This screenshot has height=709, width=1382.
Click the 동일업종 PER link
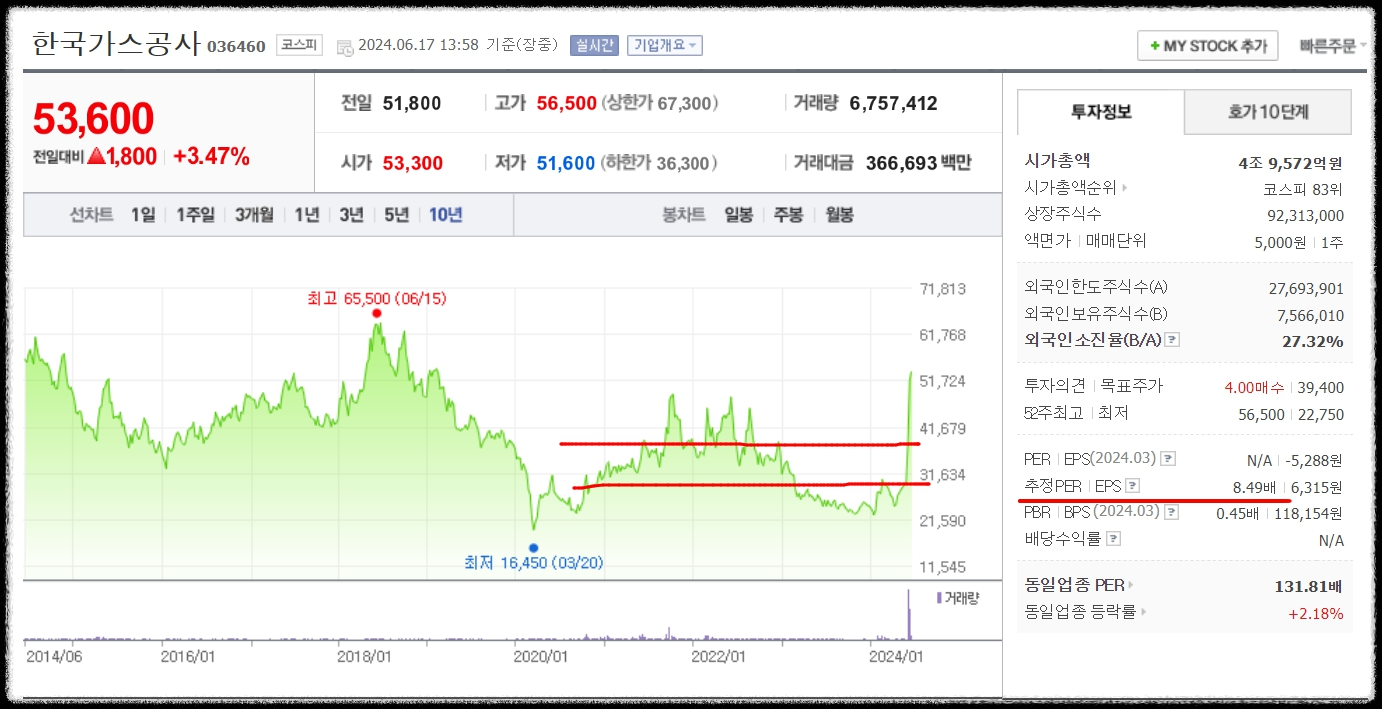1074,586
